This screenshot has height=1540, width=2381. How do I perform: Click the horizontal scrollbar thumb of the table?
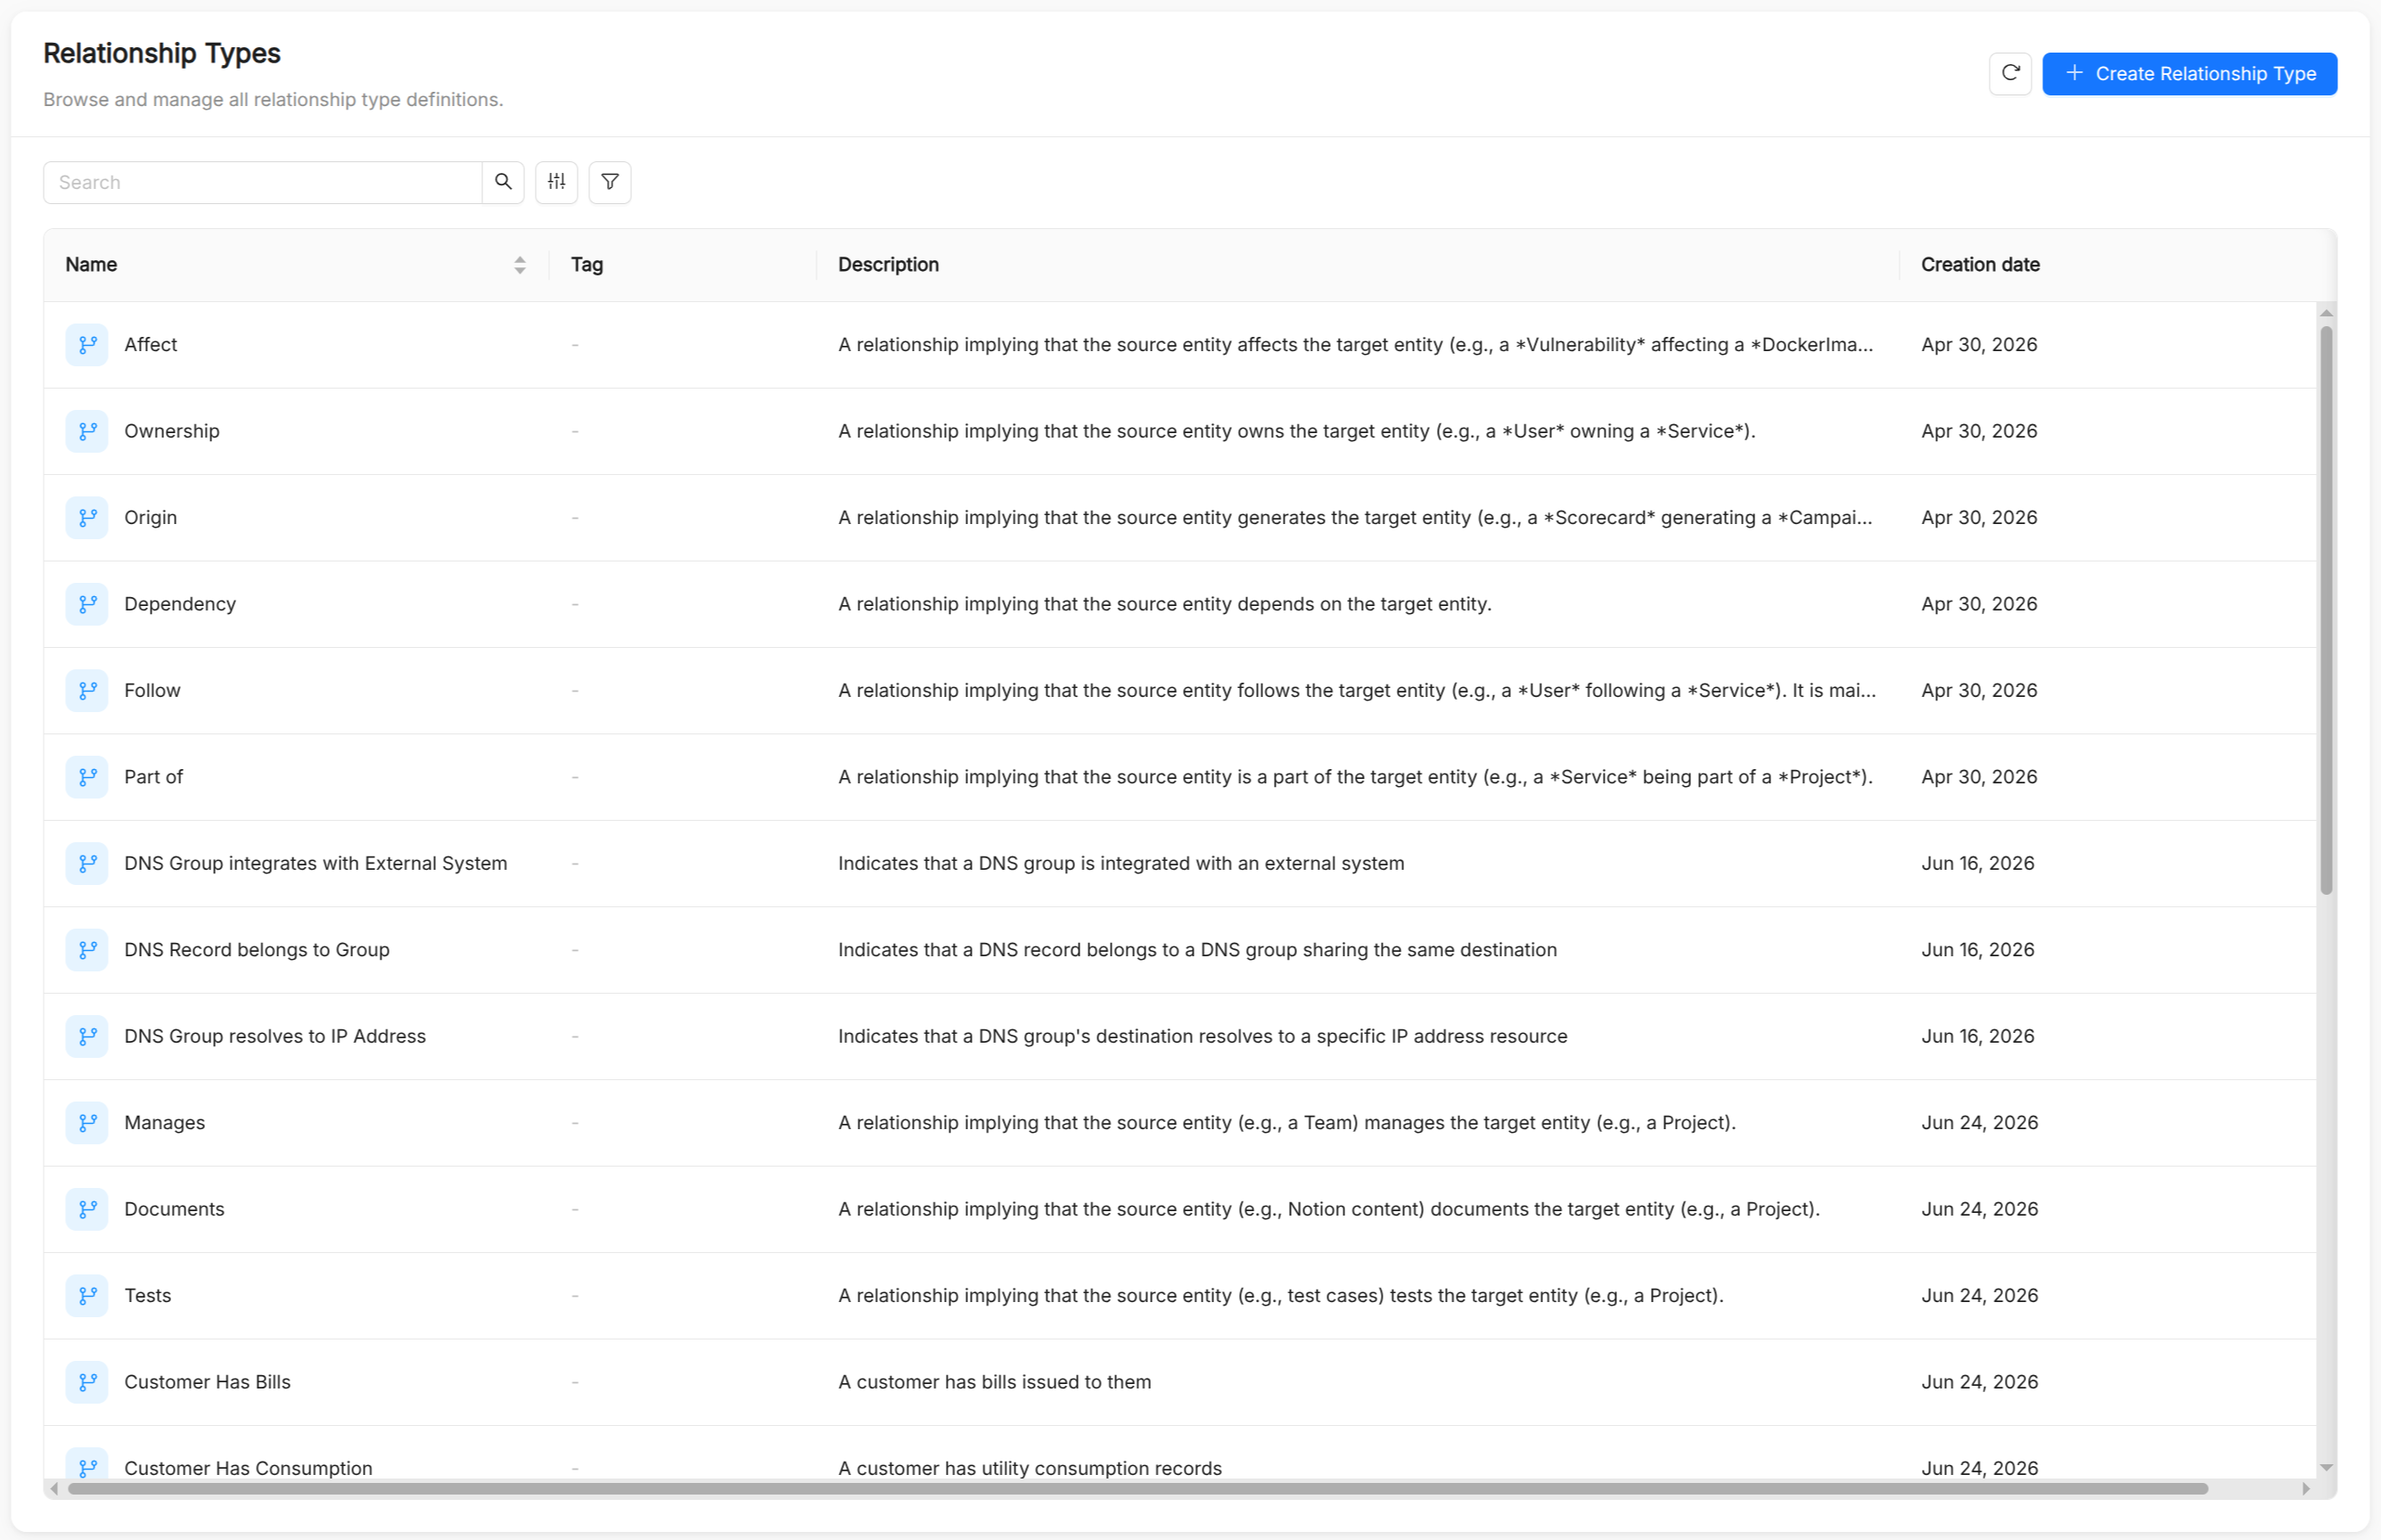(1137, 1489)
